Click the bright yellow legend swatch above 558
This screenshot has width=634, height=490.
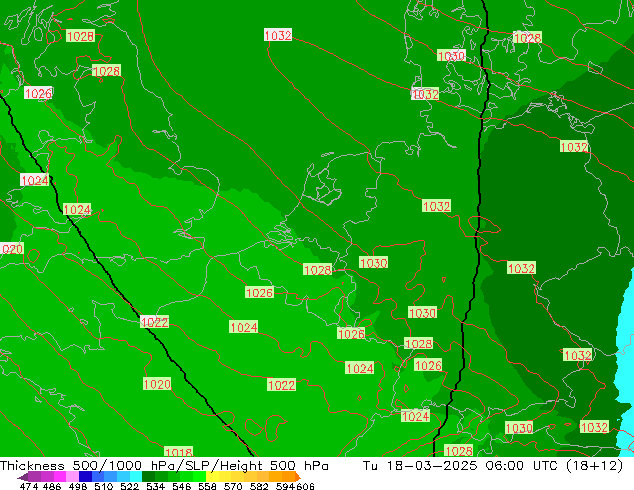pyautogui.click(x=212, y=476)
